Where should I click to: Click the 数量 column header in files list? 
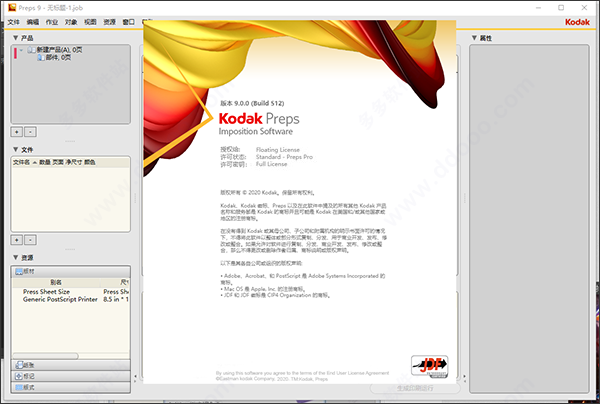[45, 163]
